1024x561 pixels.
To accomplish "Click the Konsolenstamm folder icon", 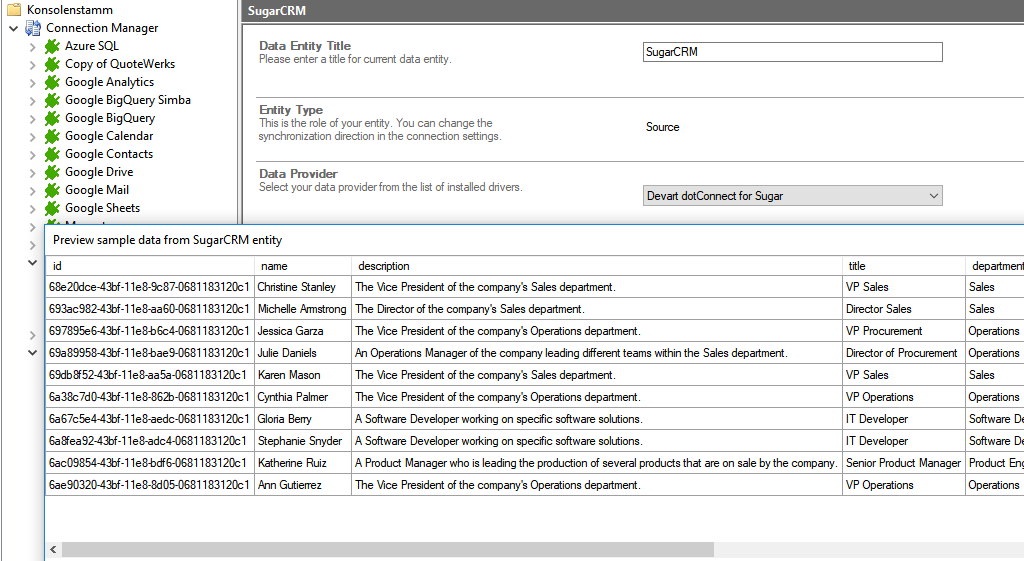I will [14, 10].
